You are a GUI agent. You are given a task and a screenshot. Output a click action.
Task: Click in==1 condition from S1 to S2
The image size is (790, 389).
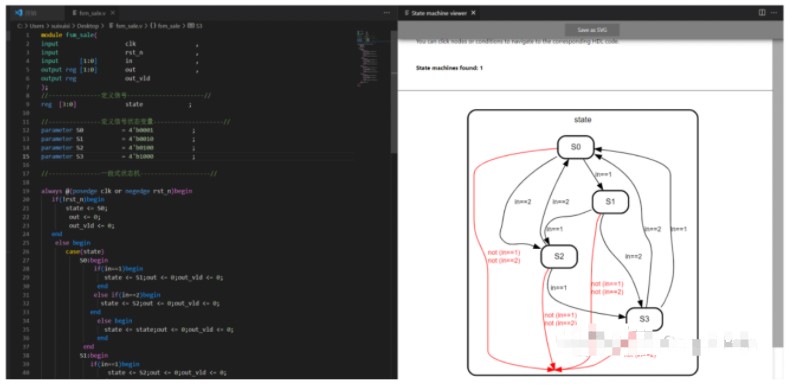coord(555,229)
